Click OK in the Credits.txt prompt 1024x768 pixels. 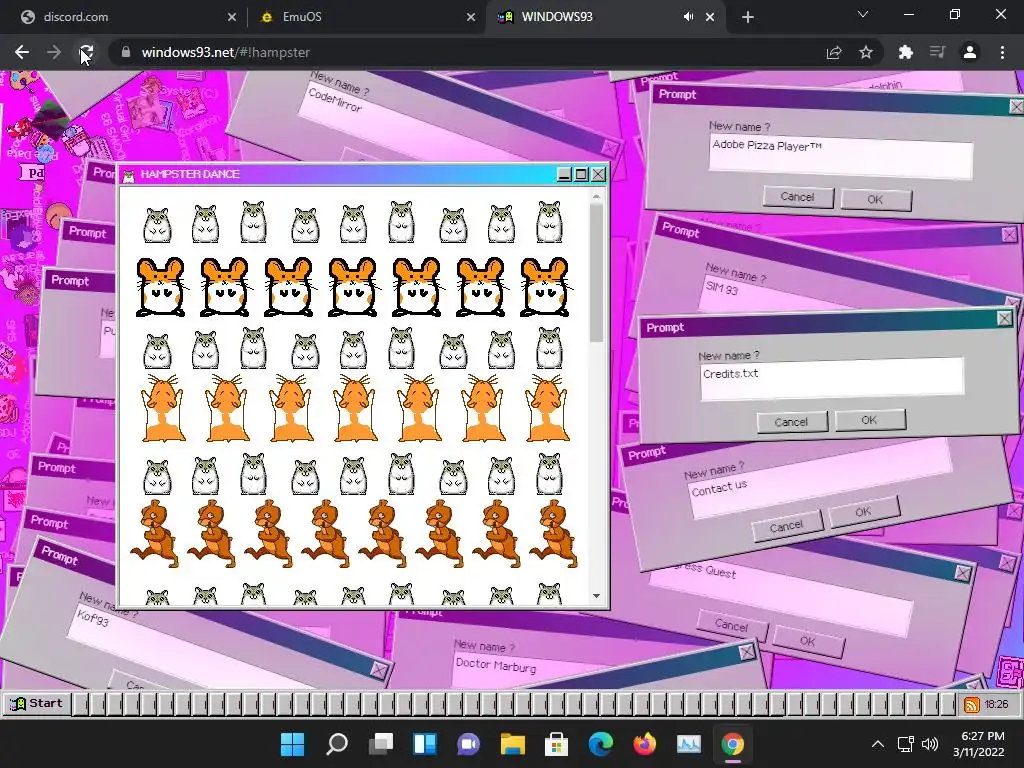coord(869,420)
